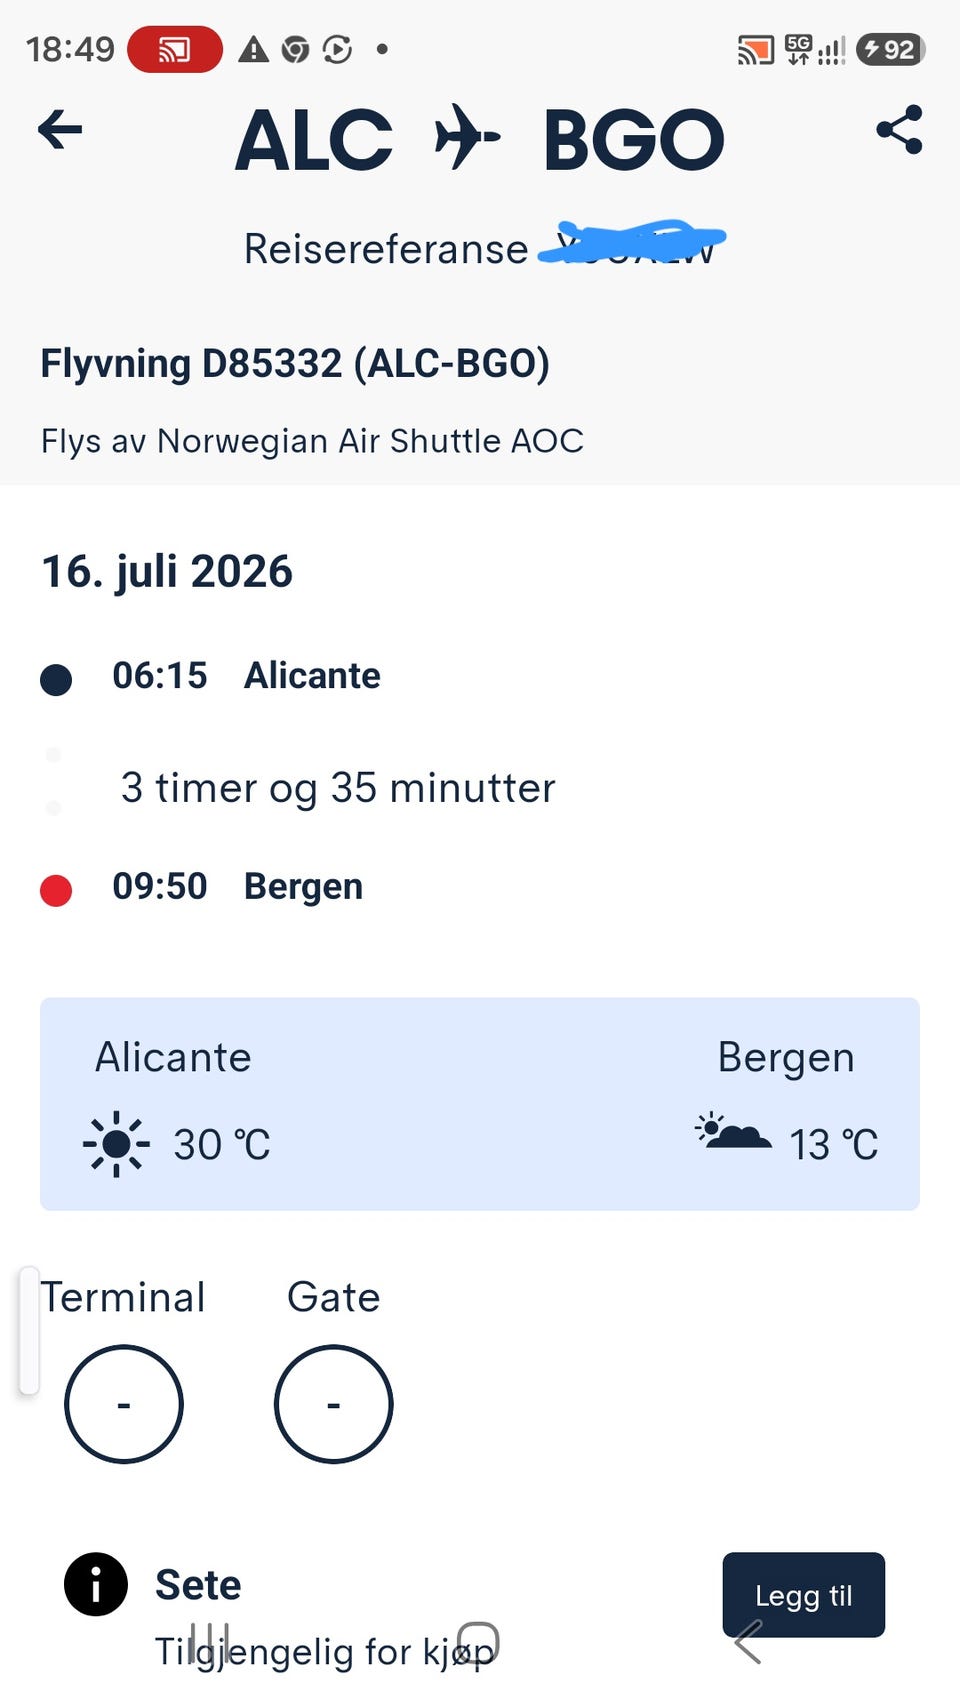The width and height of the screenshot is (960, 1707).
Task: Tap the Android recent apps button
Action: click(x=210, y=1642)
